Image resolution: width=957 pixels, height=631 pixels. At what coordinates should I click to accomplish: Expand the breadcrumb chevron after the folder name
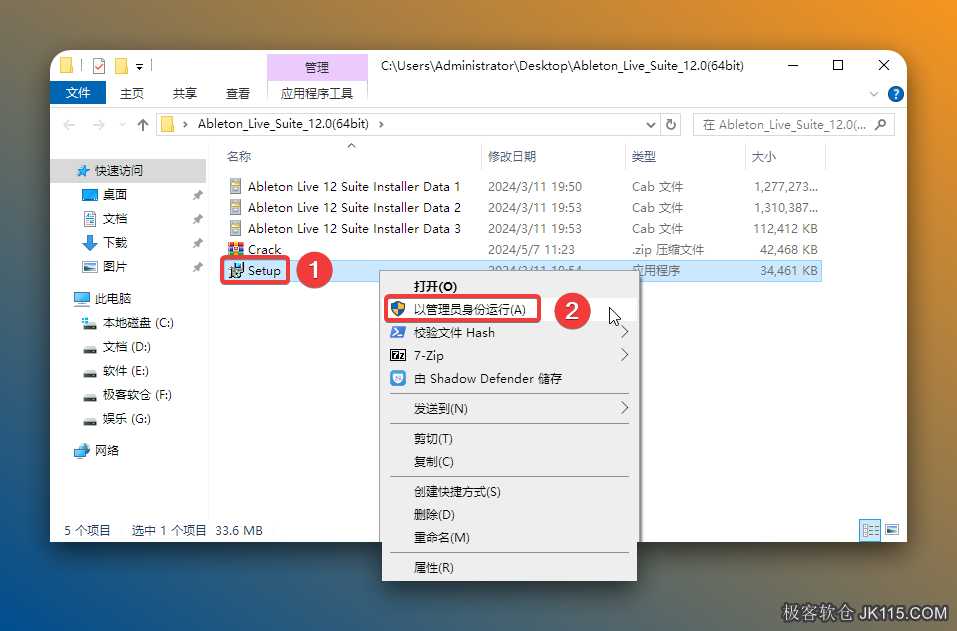click(x=381, y=124)
